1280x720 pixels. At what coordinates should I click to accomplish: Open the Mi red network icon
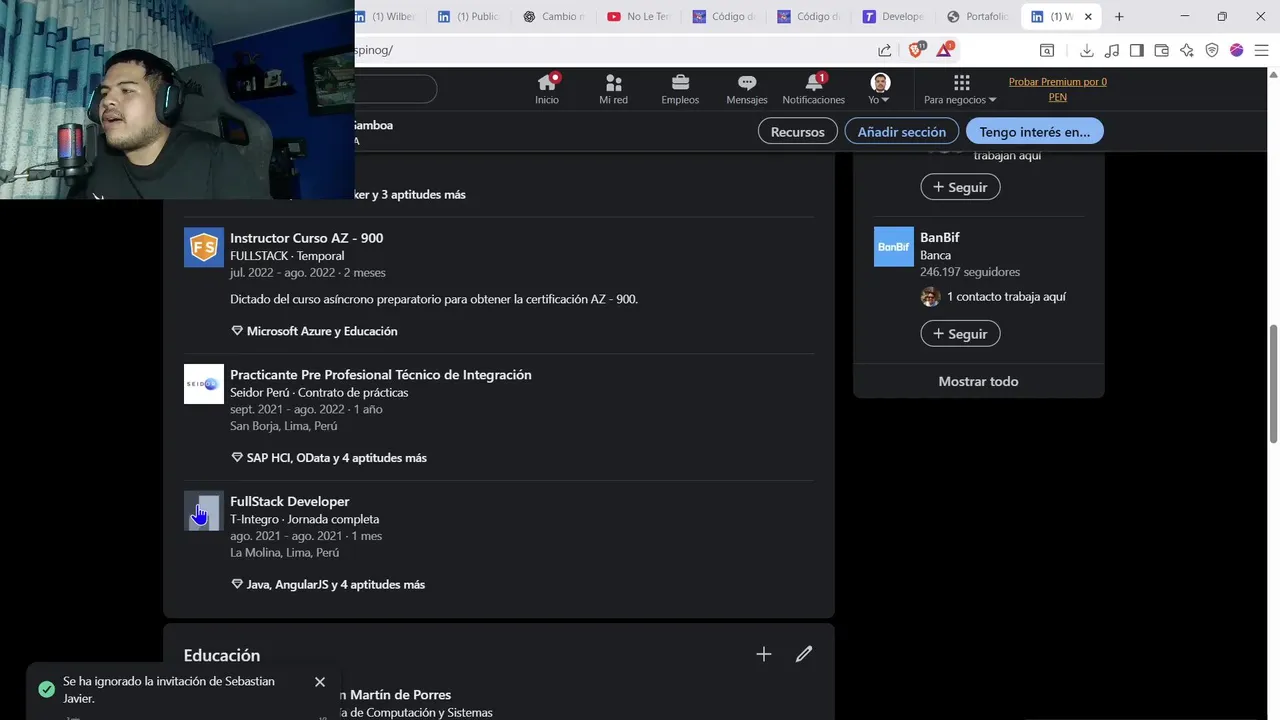coord(613,89)
